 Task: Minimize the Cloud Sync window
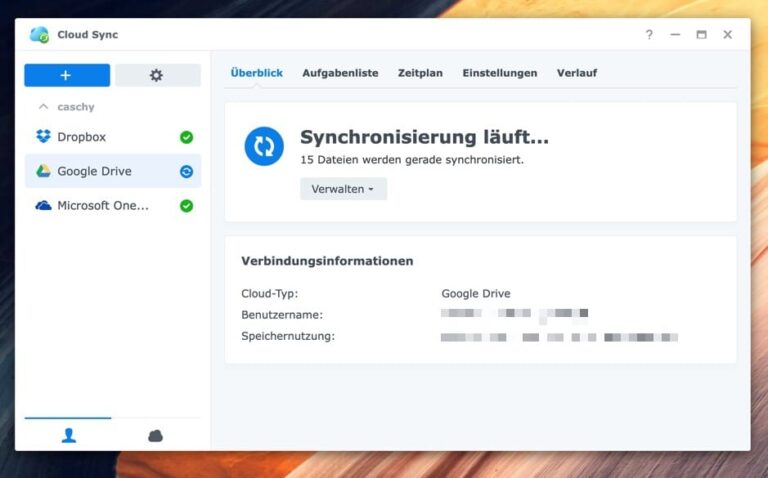click(675, 34)
